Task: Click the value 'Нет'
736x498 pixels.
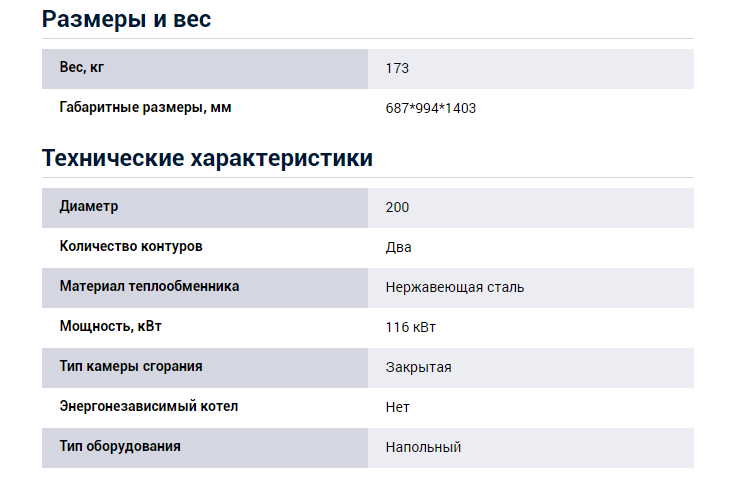Action: point(398,407)
